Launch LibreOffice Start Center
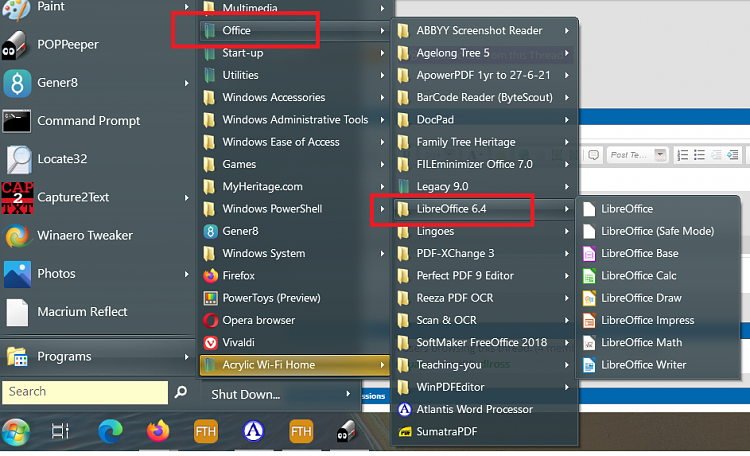Image resolution: width=750 pixels, height=456 pixels. 658,209
